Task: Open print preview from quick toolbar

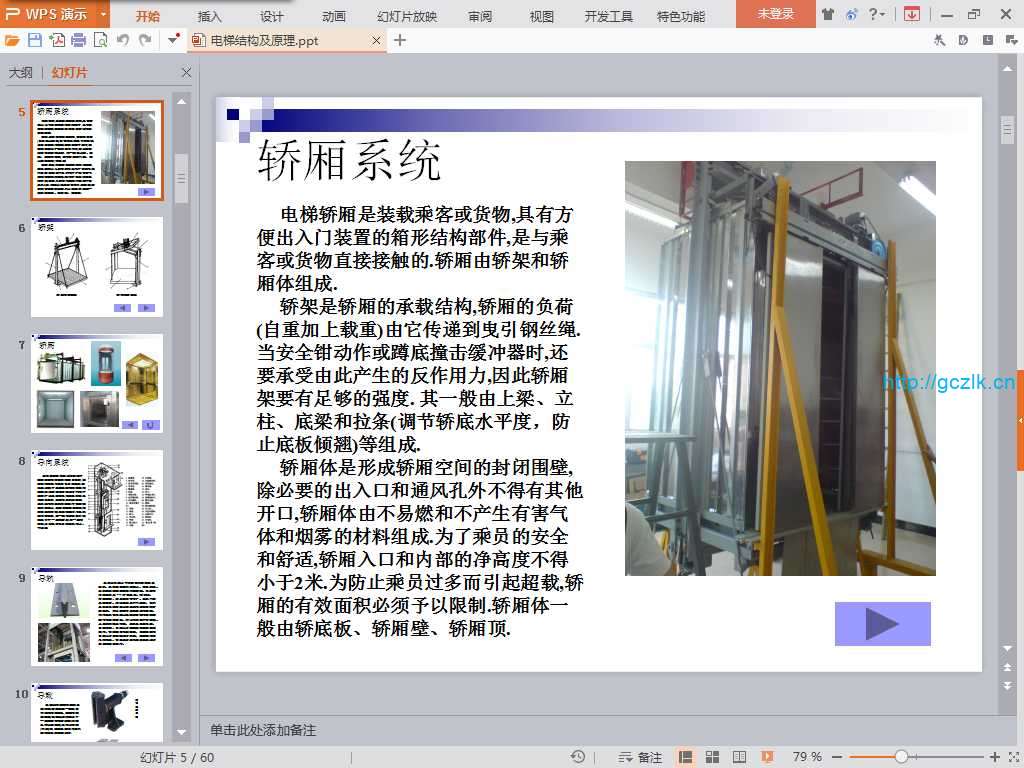Action: 101,40
